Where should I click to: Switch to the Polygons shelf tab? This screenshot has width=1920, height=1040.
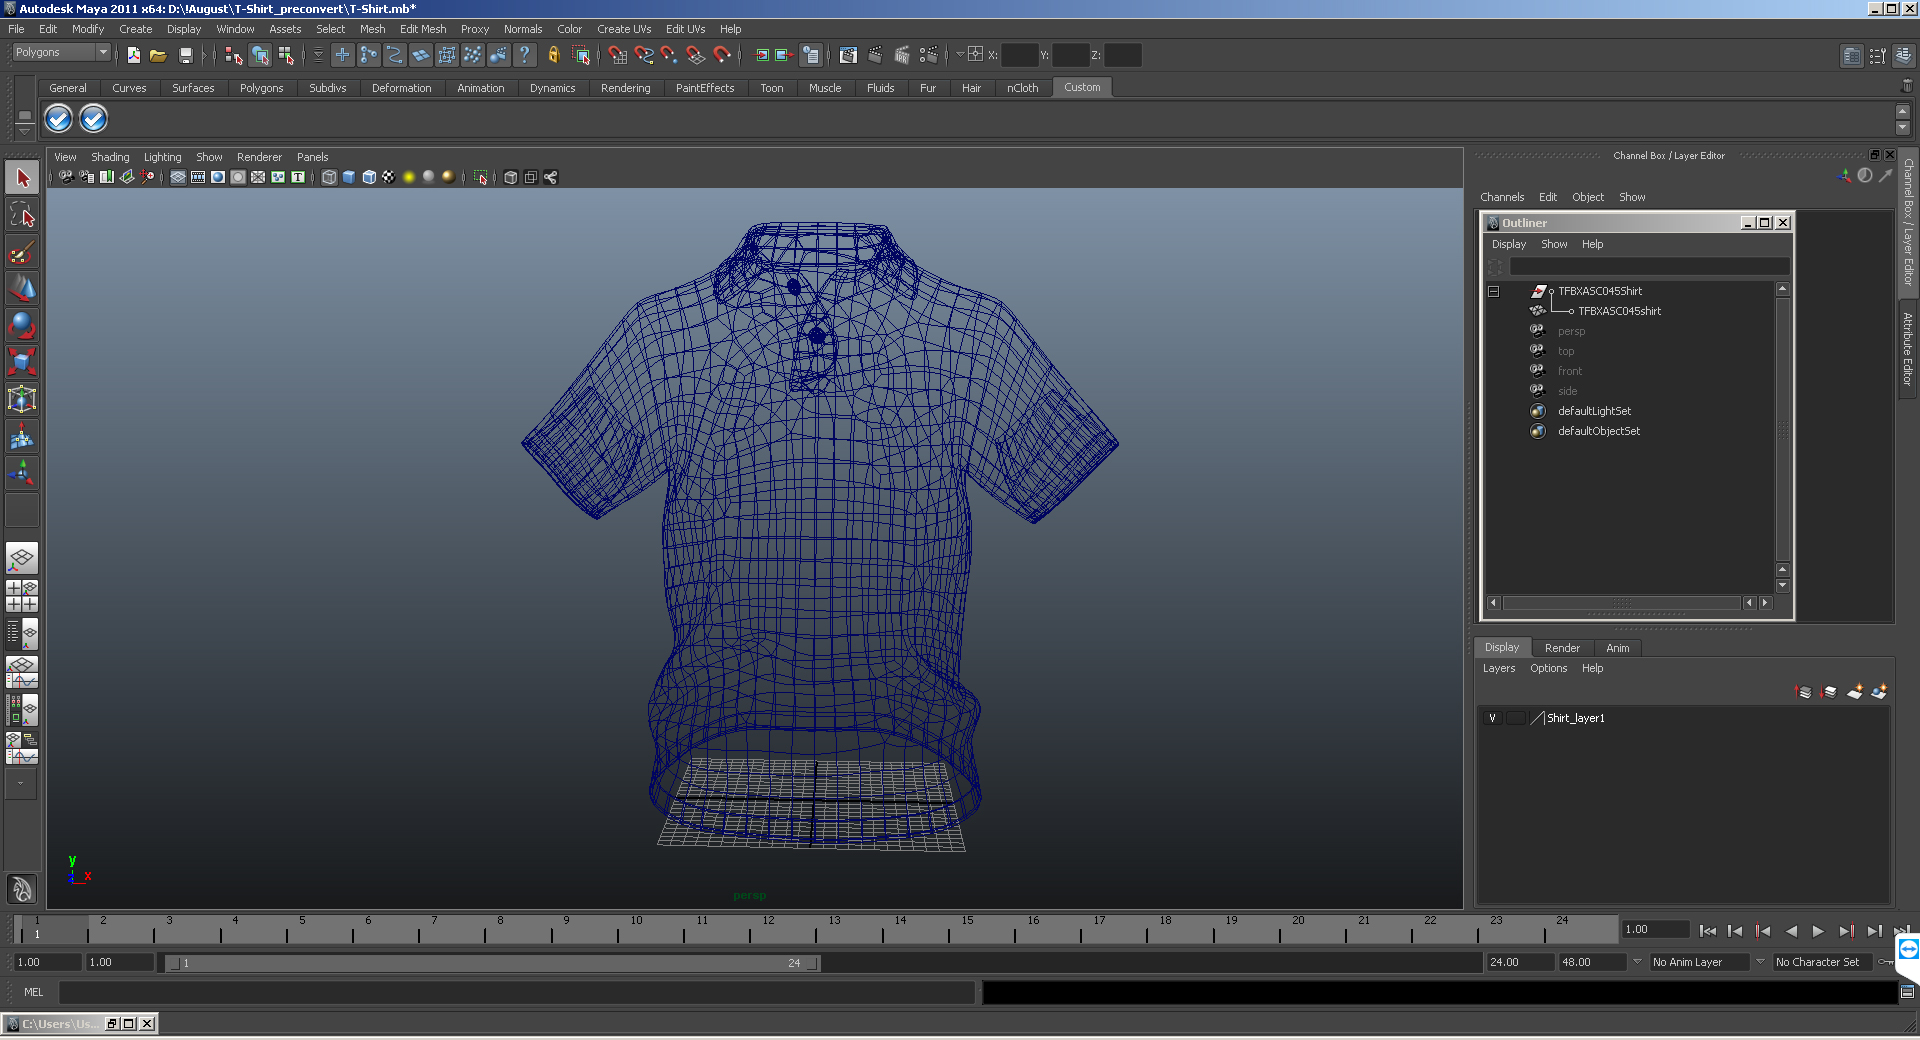261,88
